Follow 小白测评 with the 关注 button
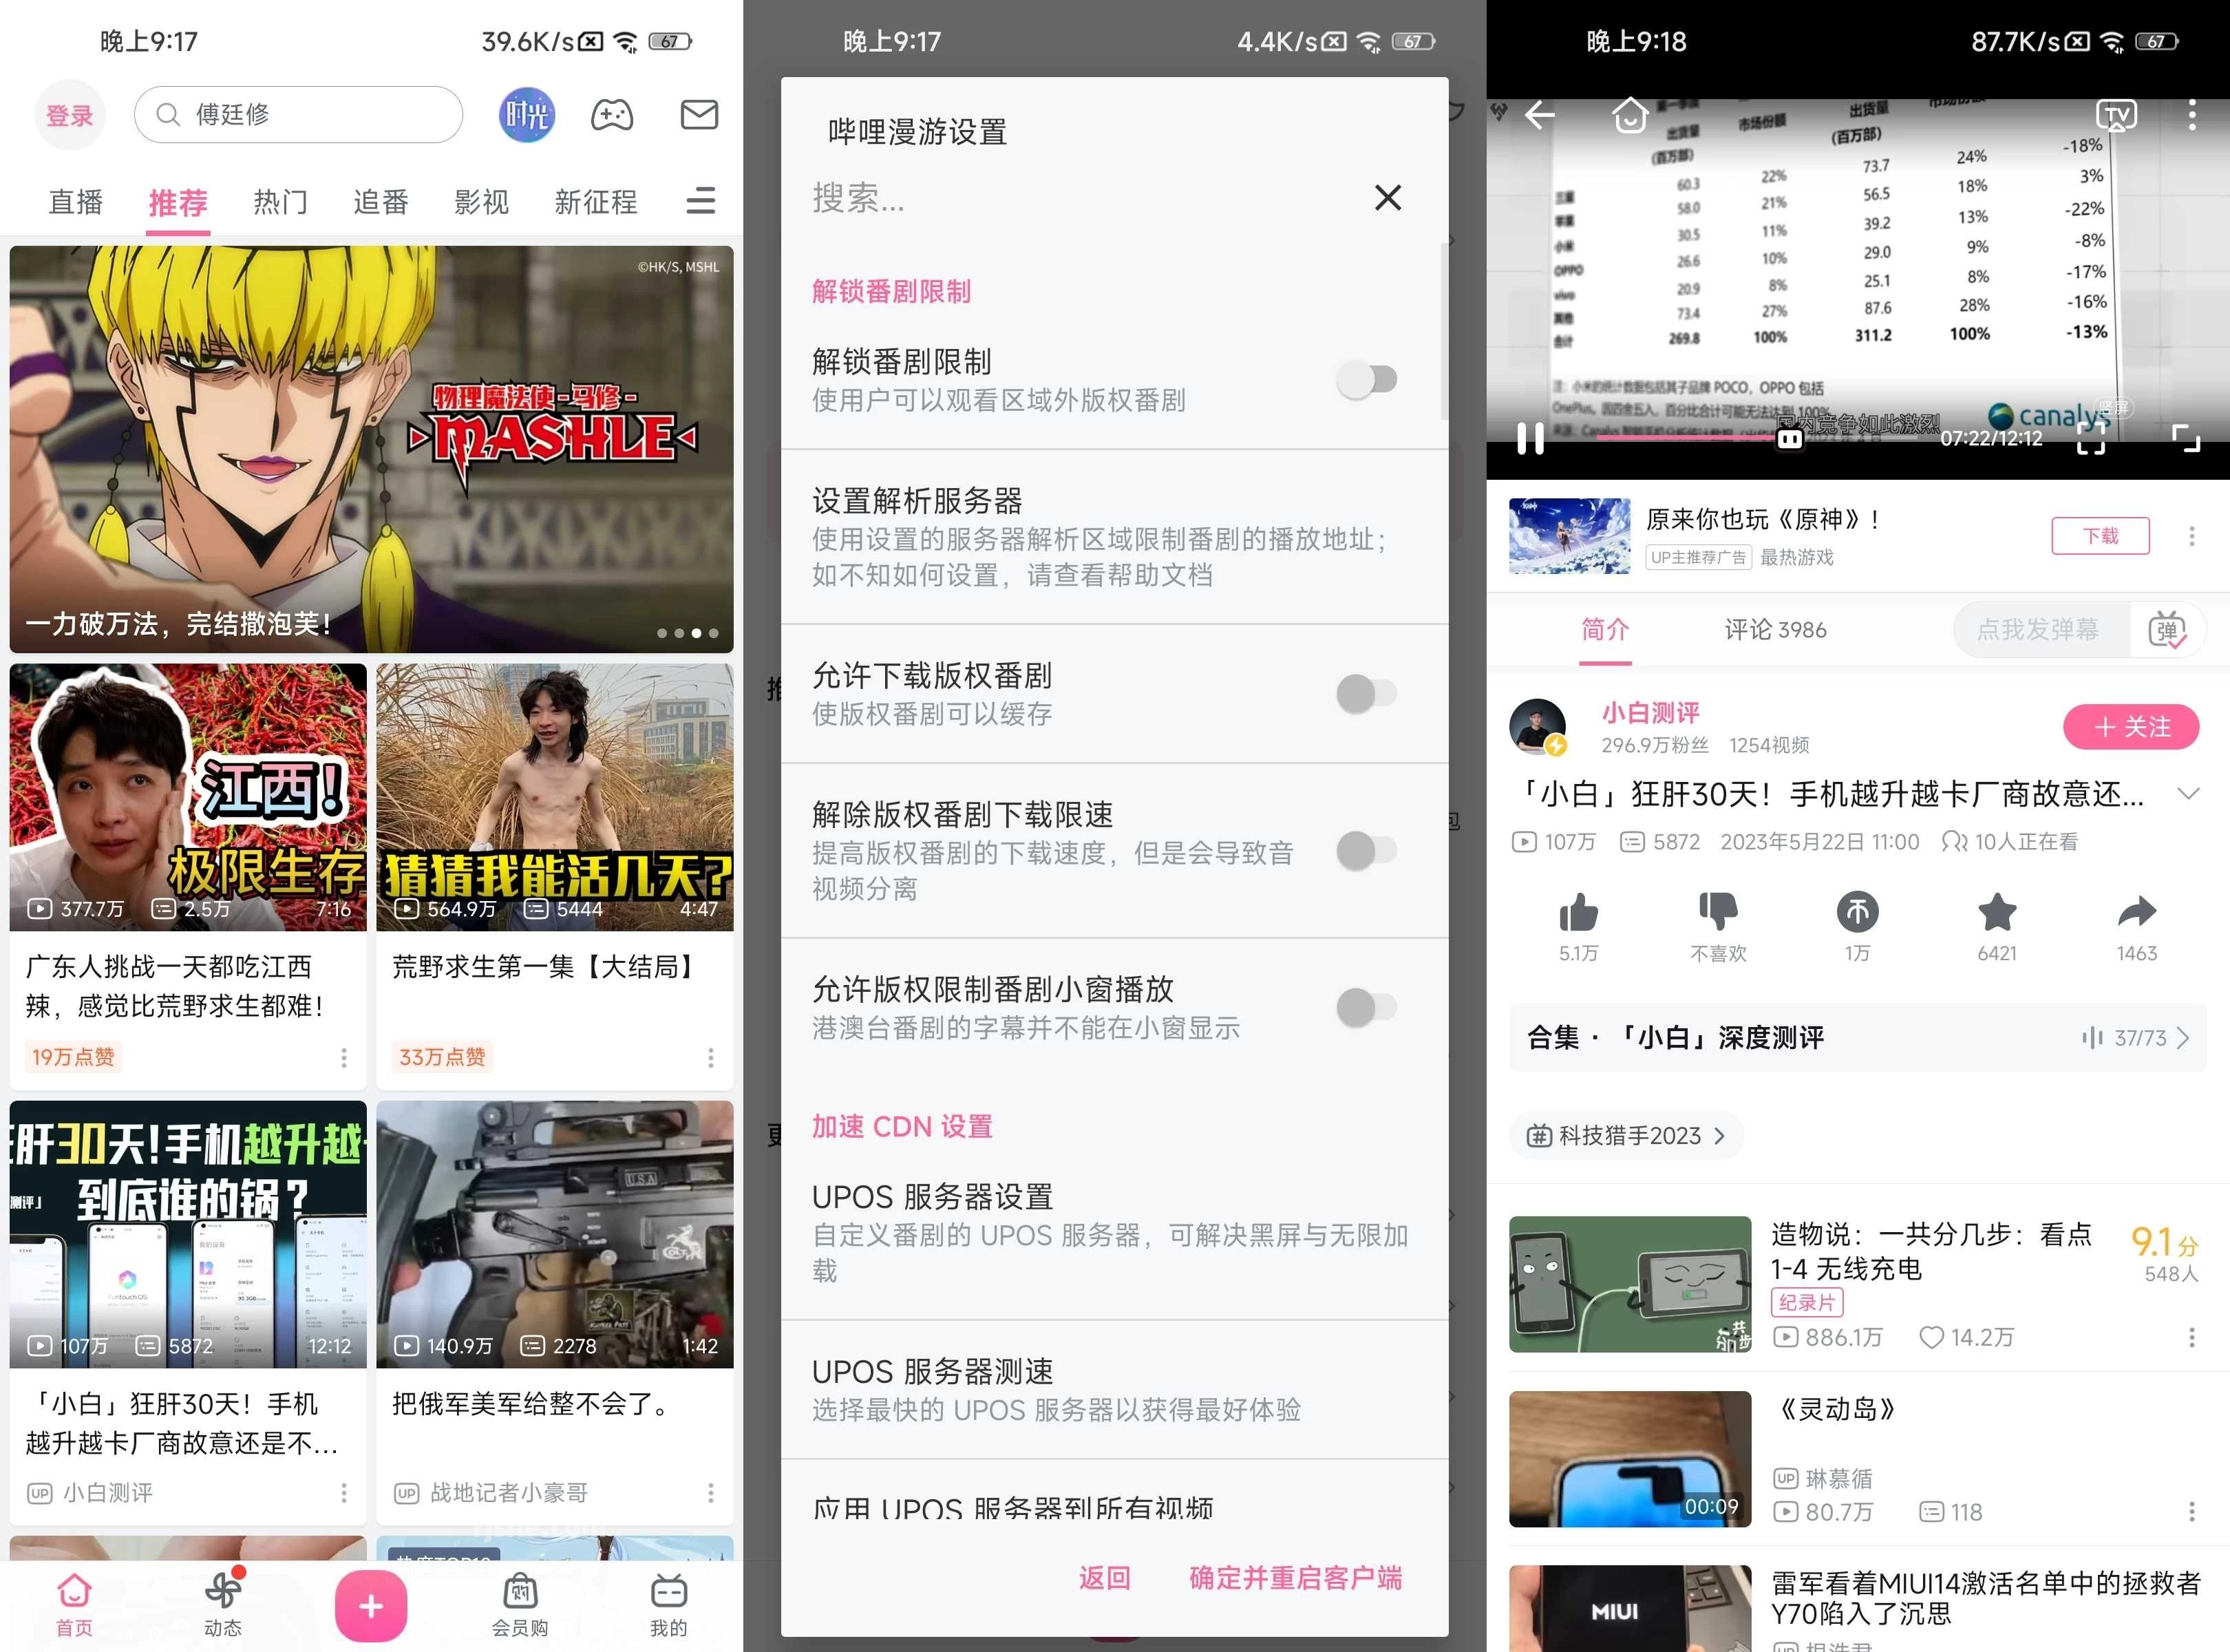 (x=2131, y=727)
